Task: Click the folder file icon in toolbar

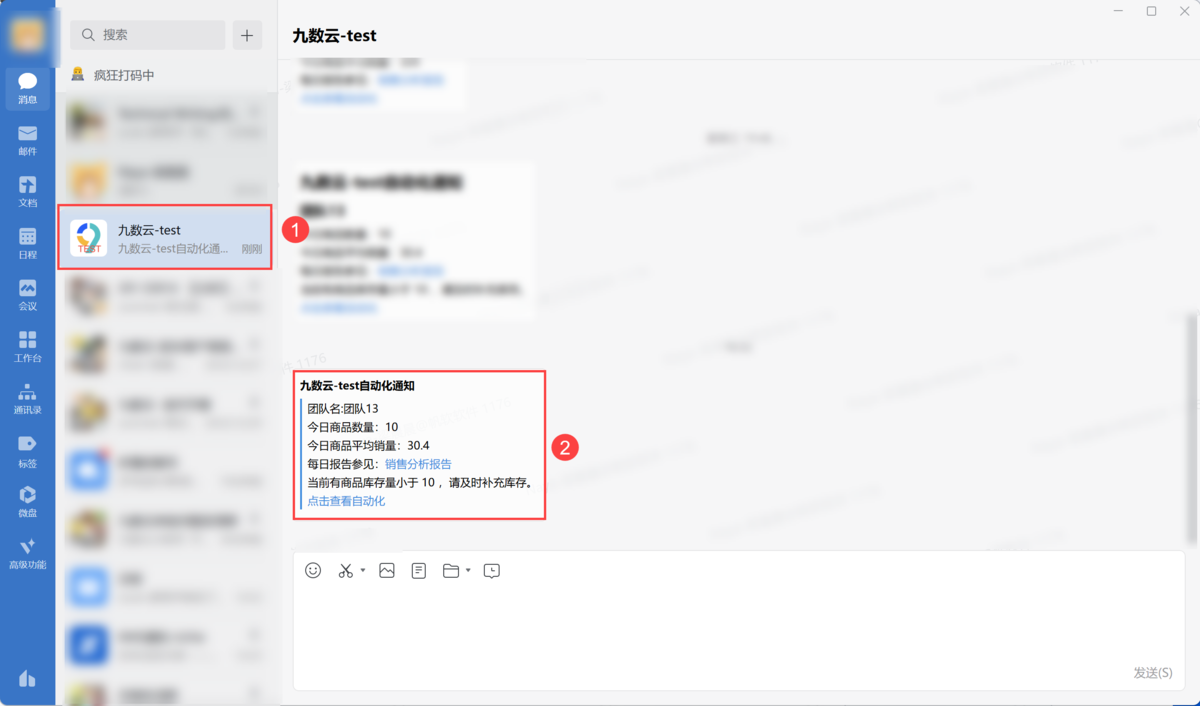Action: click(x=451, y=570)
